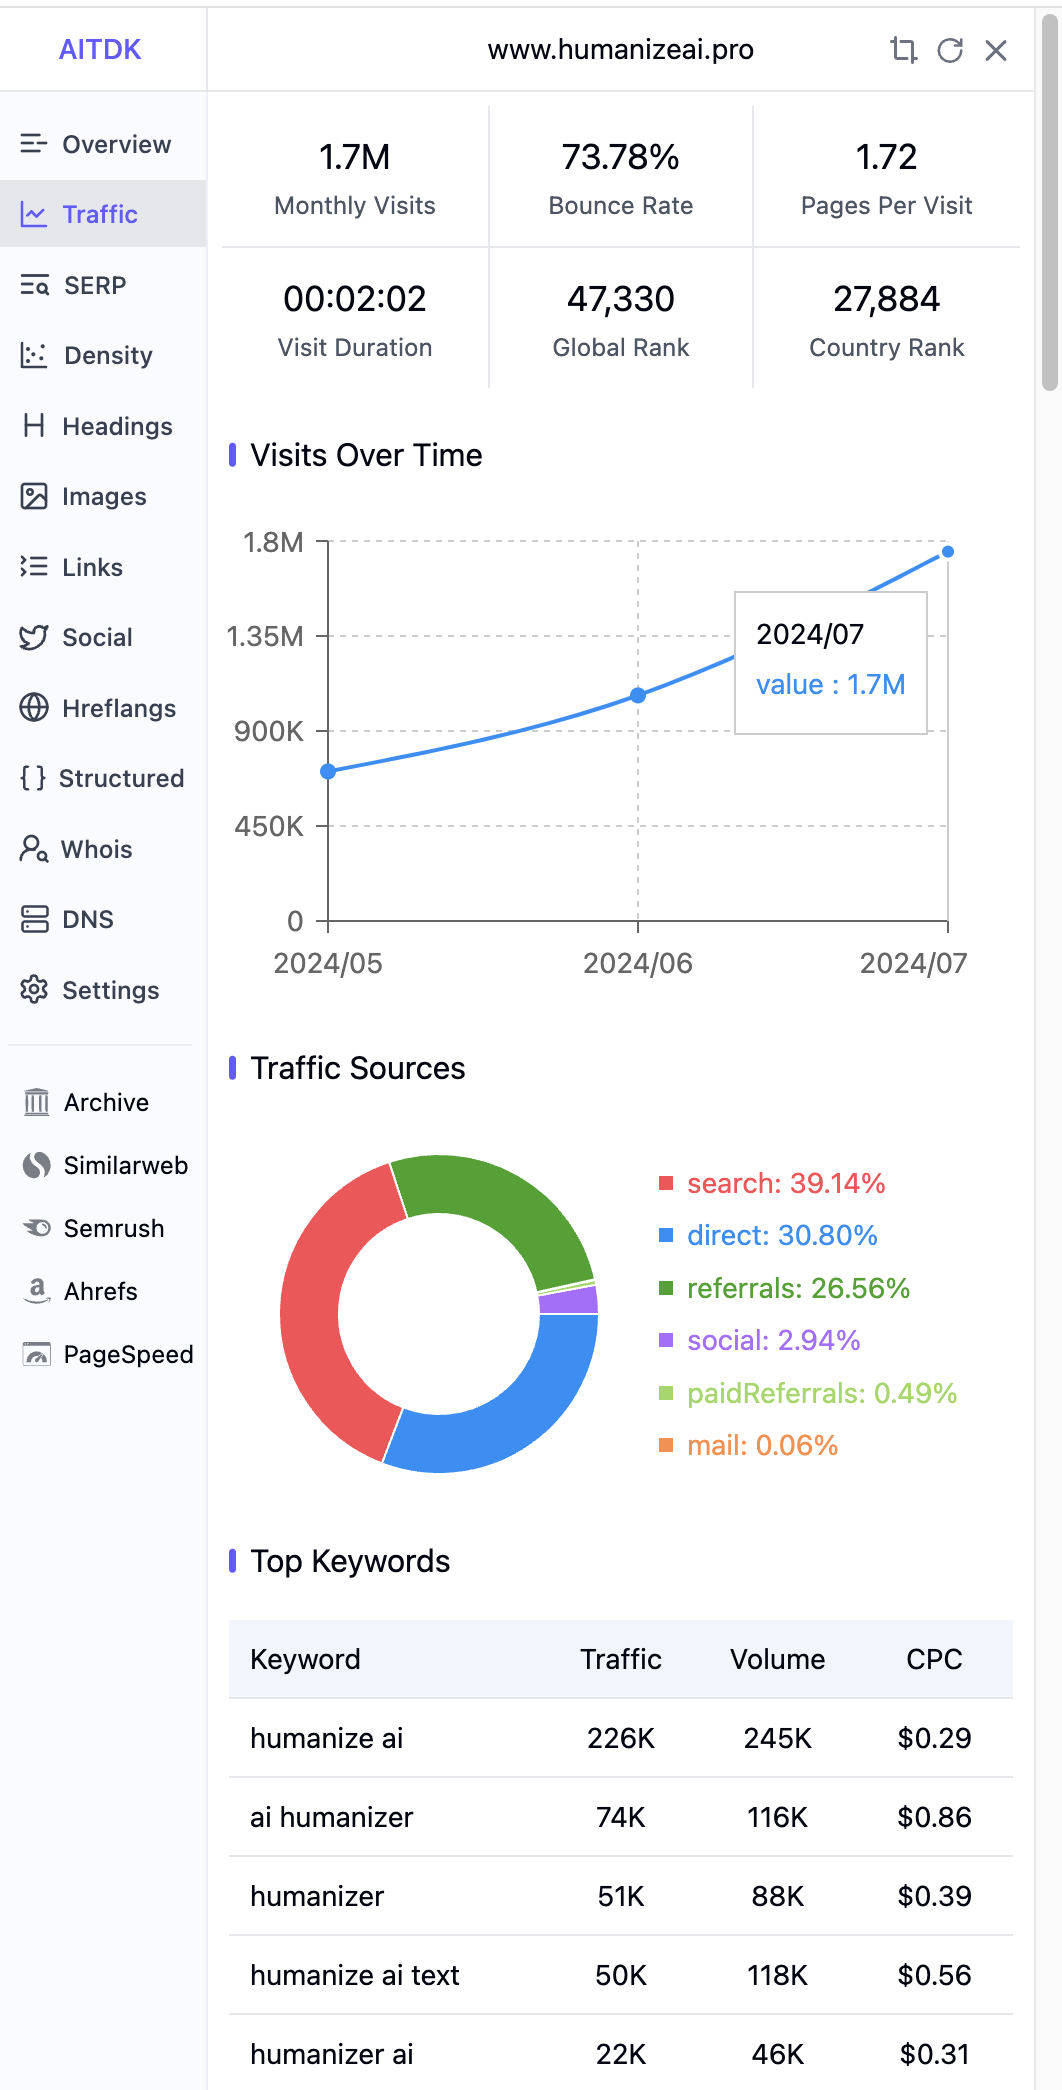Click the 'ai humanizer' keyword cell
The width and height of the screenshot is (1062, 2090).
coord(332,1817)
